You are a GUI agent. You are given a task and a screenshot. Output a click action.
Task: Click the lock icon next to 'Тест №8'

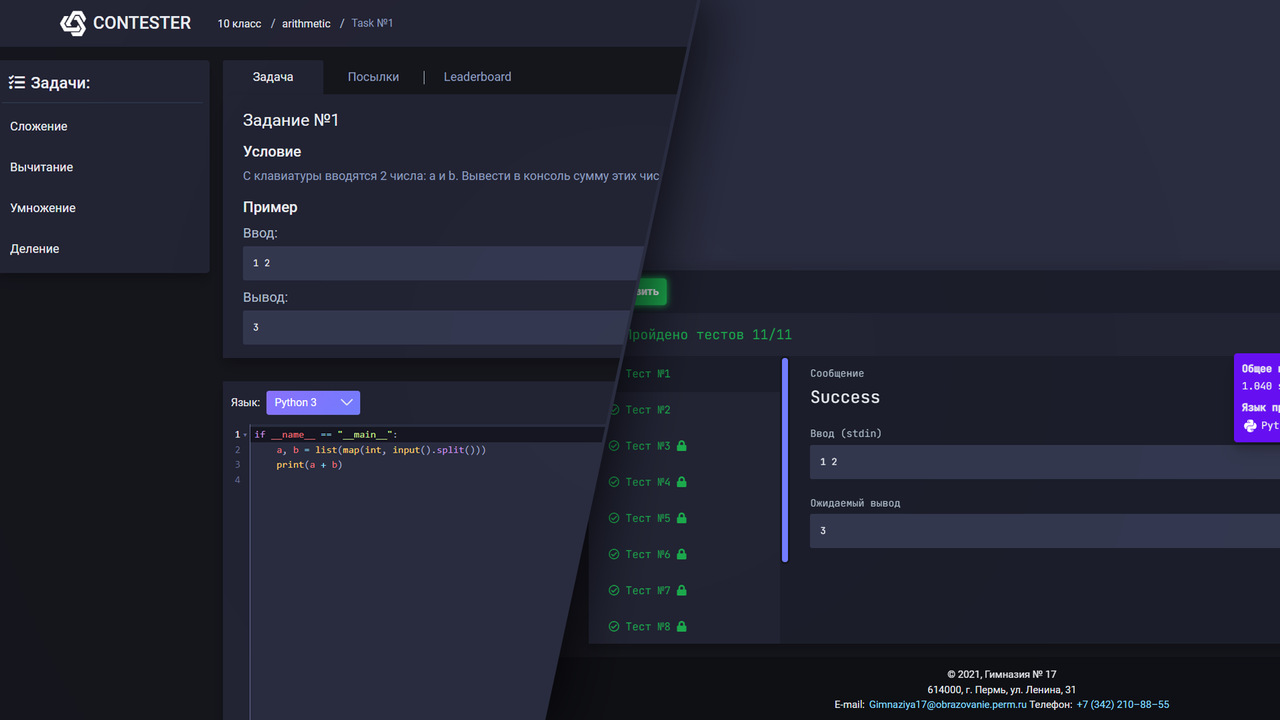click(x=682, y=626)
